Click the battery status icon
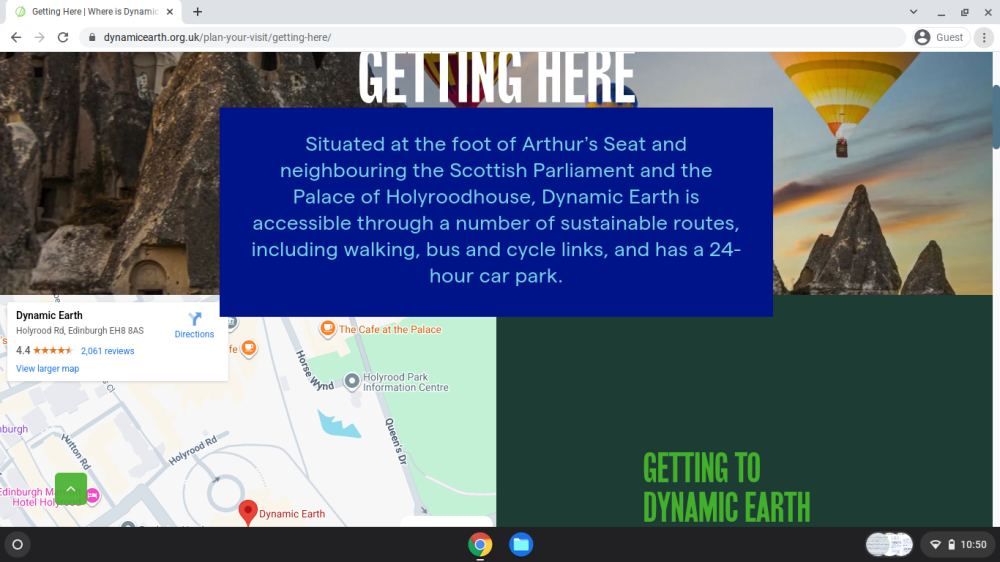 (x=952, y=545)
